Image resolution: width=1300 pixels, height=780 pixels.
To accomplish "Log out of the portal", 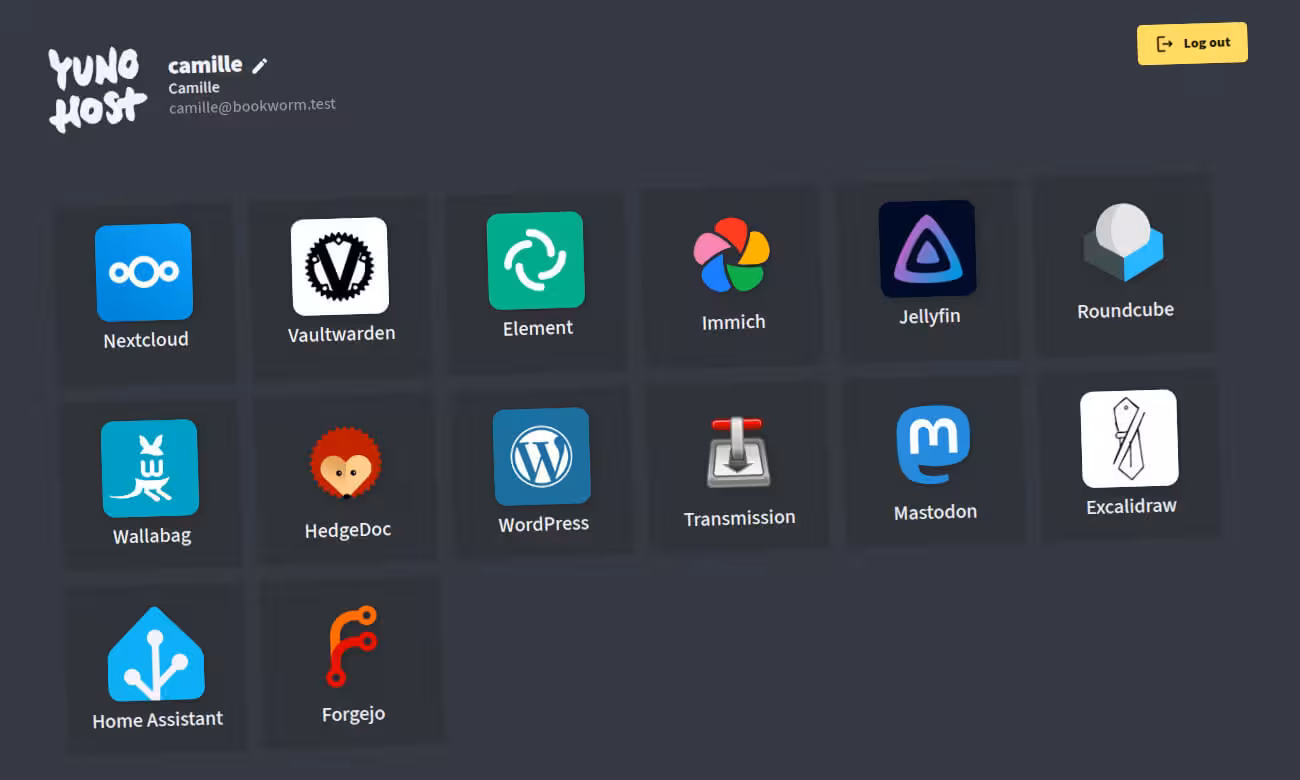I will 1192,43.
